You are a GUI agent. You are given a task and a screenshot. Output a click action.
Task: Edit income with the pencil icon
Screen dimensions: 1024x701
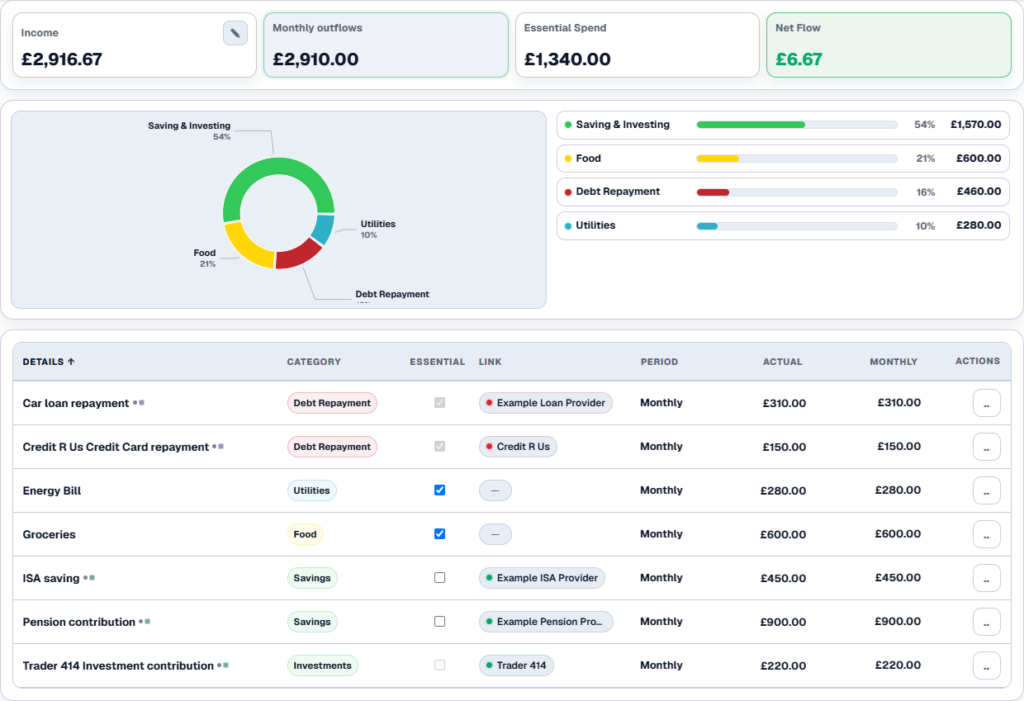pyautogui.click(x=235, y=33)
